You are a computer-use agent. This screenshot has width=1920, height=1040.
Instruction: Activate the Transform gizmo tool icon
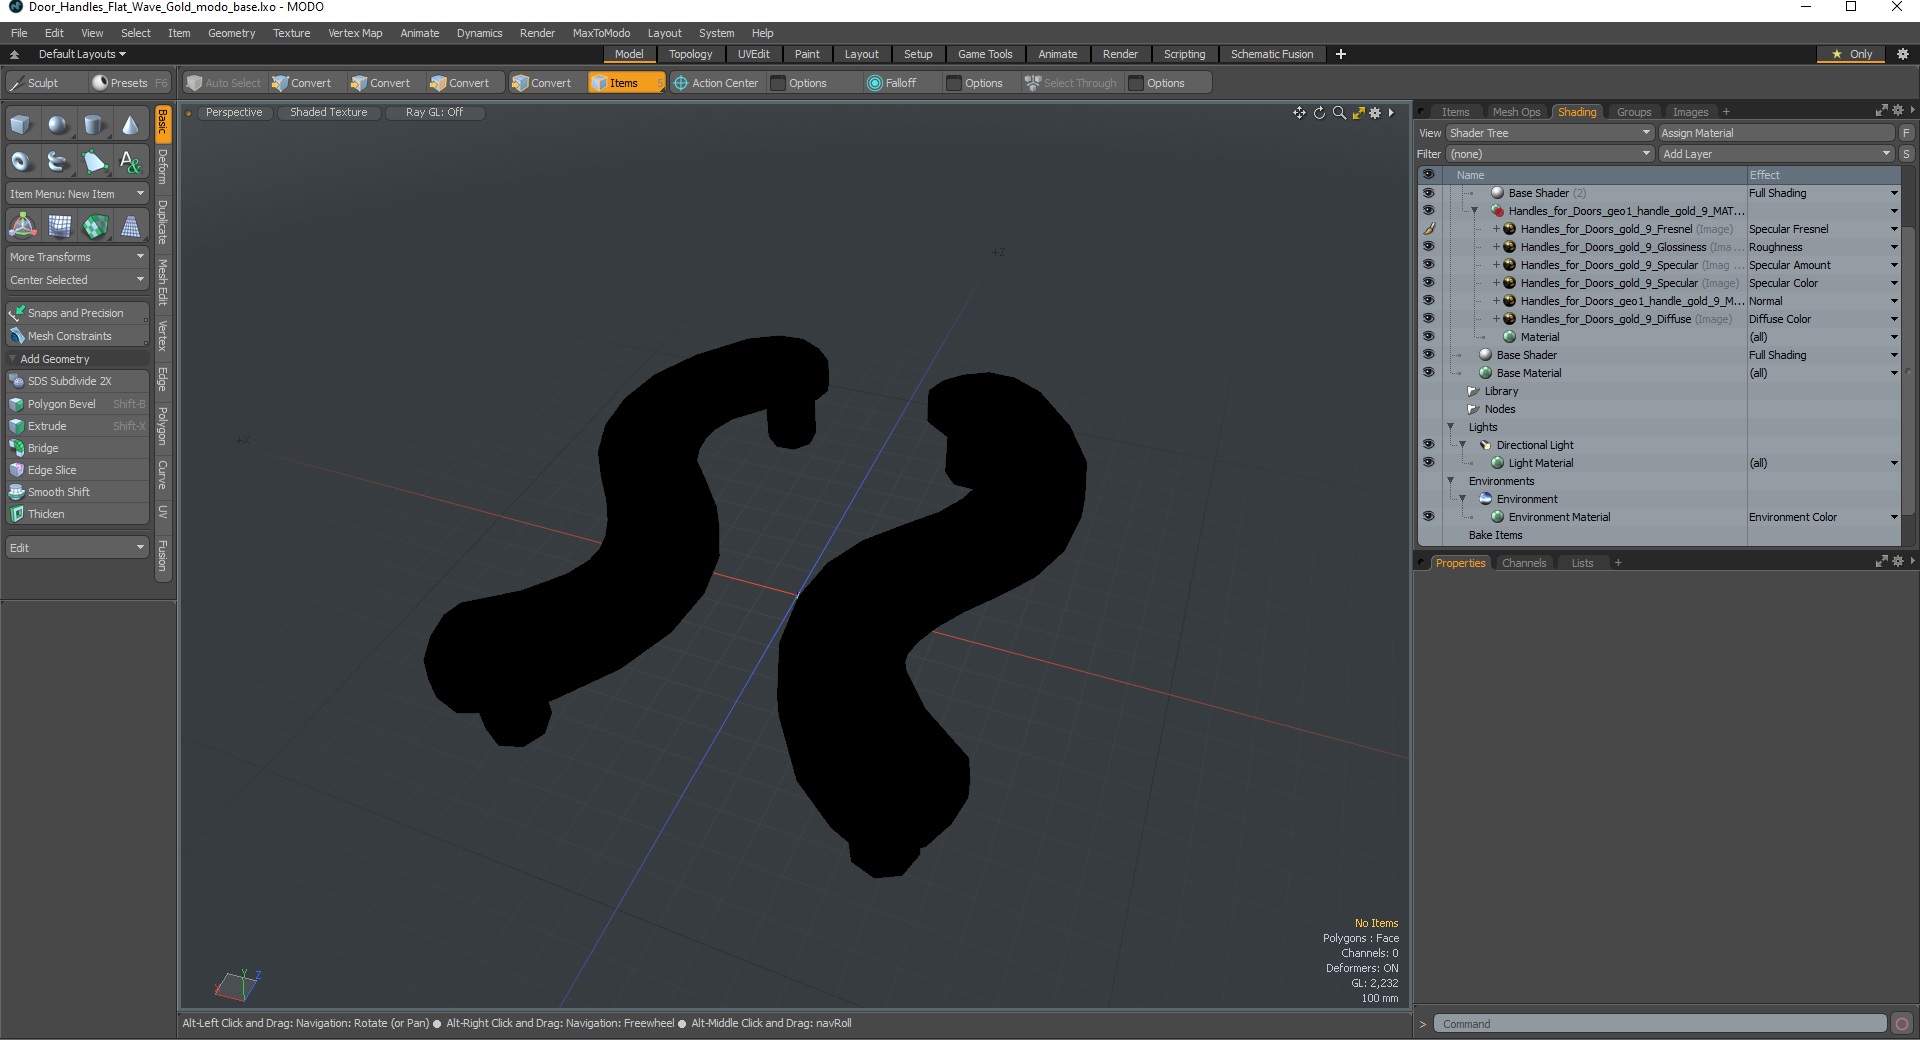[x=22, y=226]
